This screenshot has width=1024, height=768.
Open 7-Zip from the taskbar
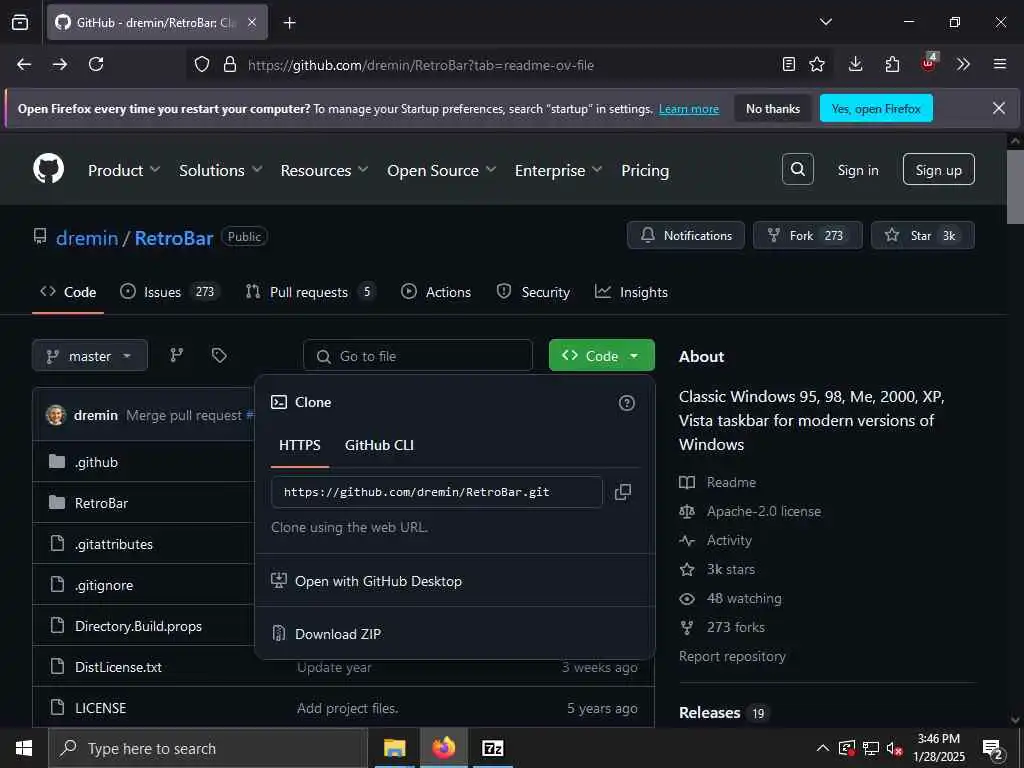pyautogui.click(x=492, y=748)
